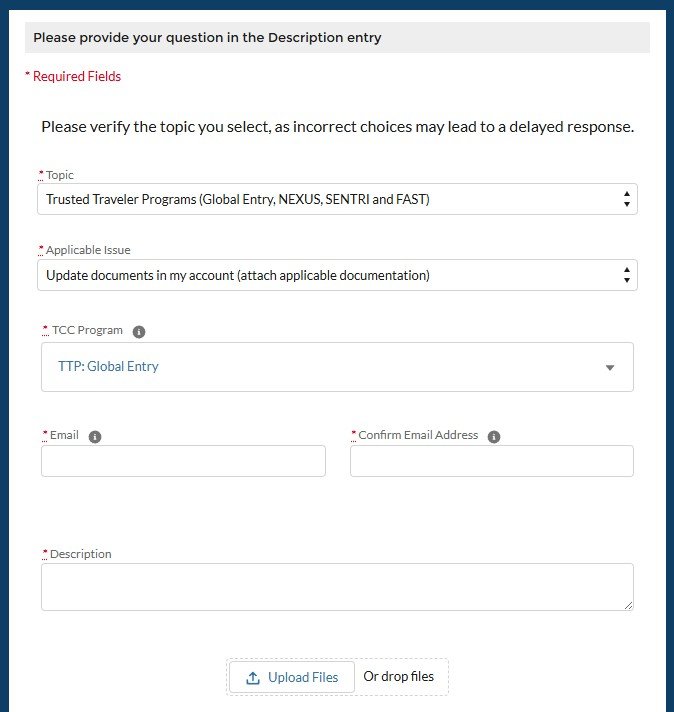The image size is (674, 712).
Task: Click the TCC Program caret arrow
Action: click(x=610, y=367)
